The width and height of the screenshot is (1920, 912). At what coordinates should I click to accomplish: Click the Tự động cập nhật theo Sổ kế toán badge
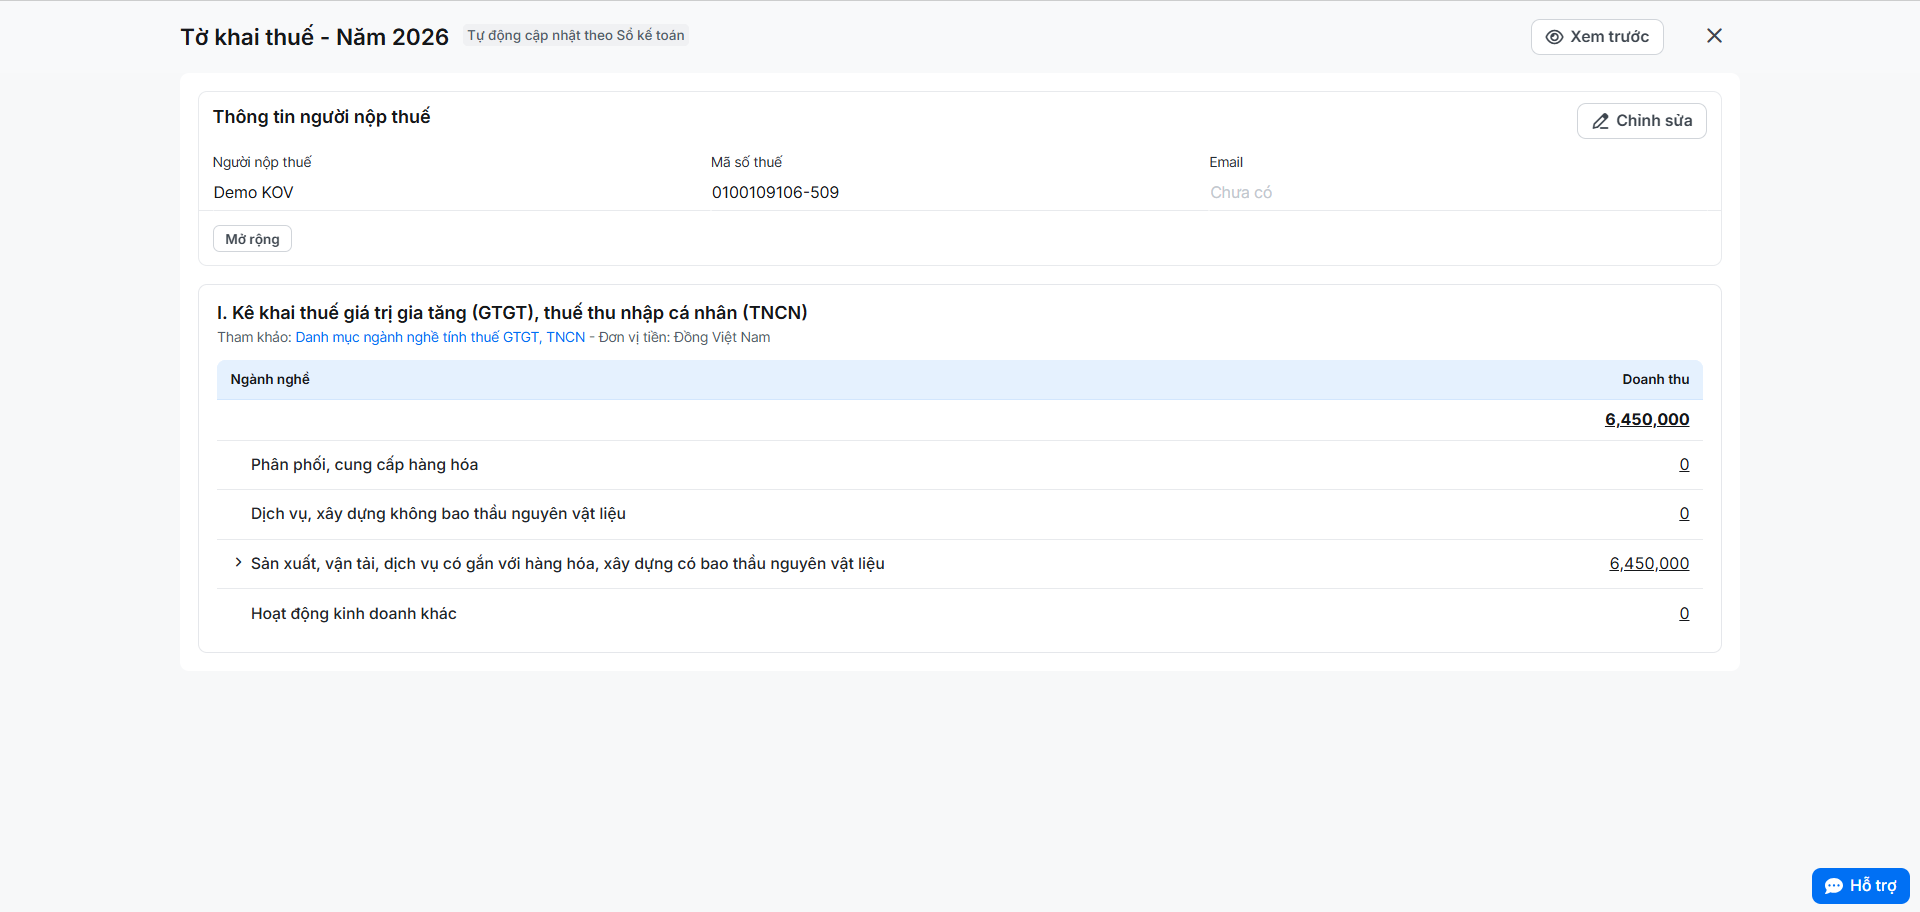point(576,35)
